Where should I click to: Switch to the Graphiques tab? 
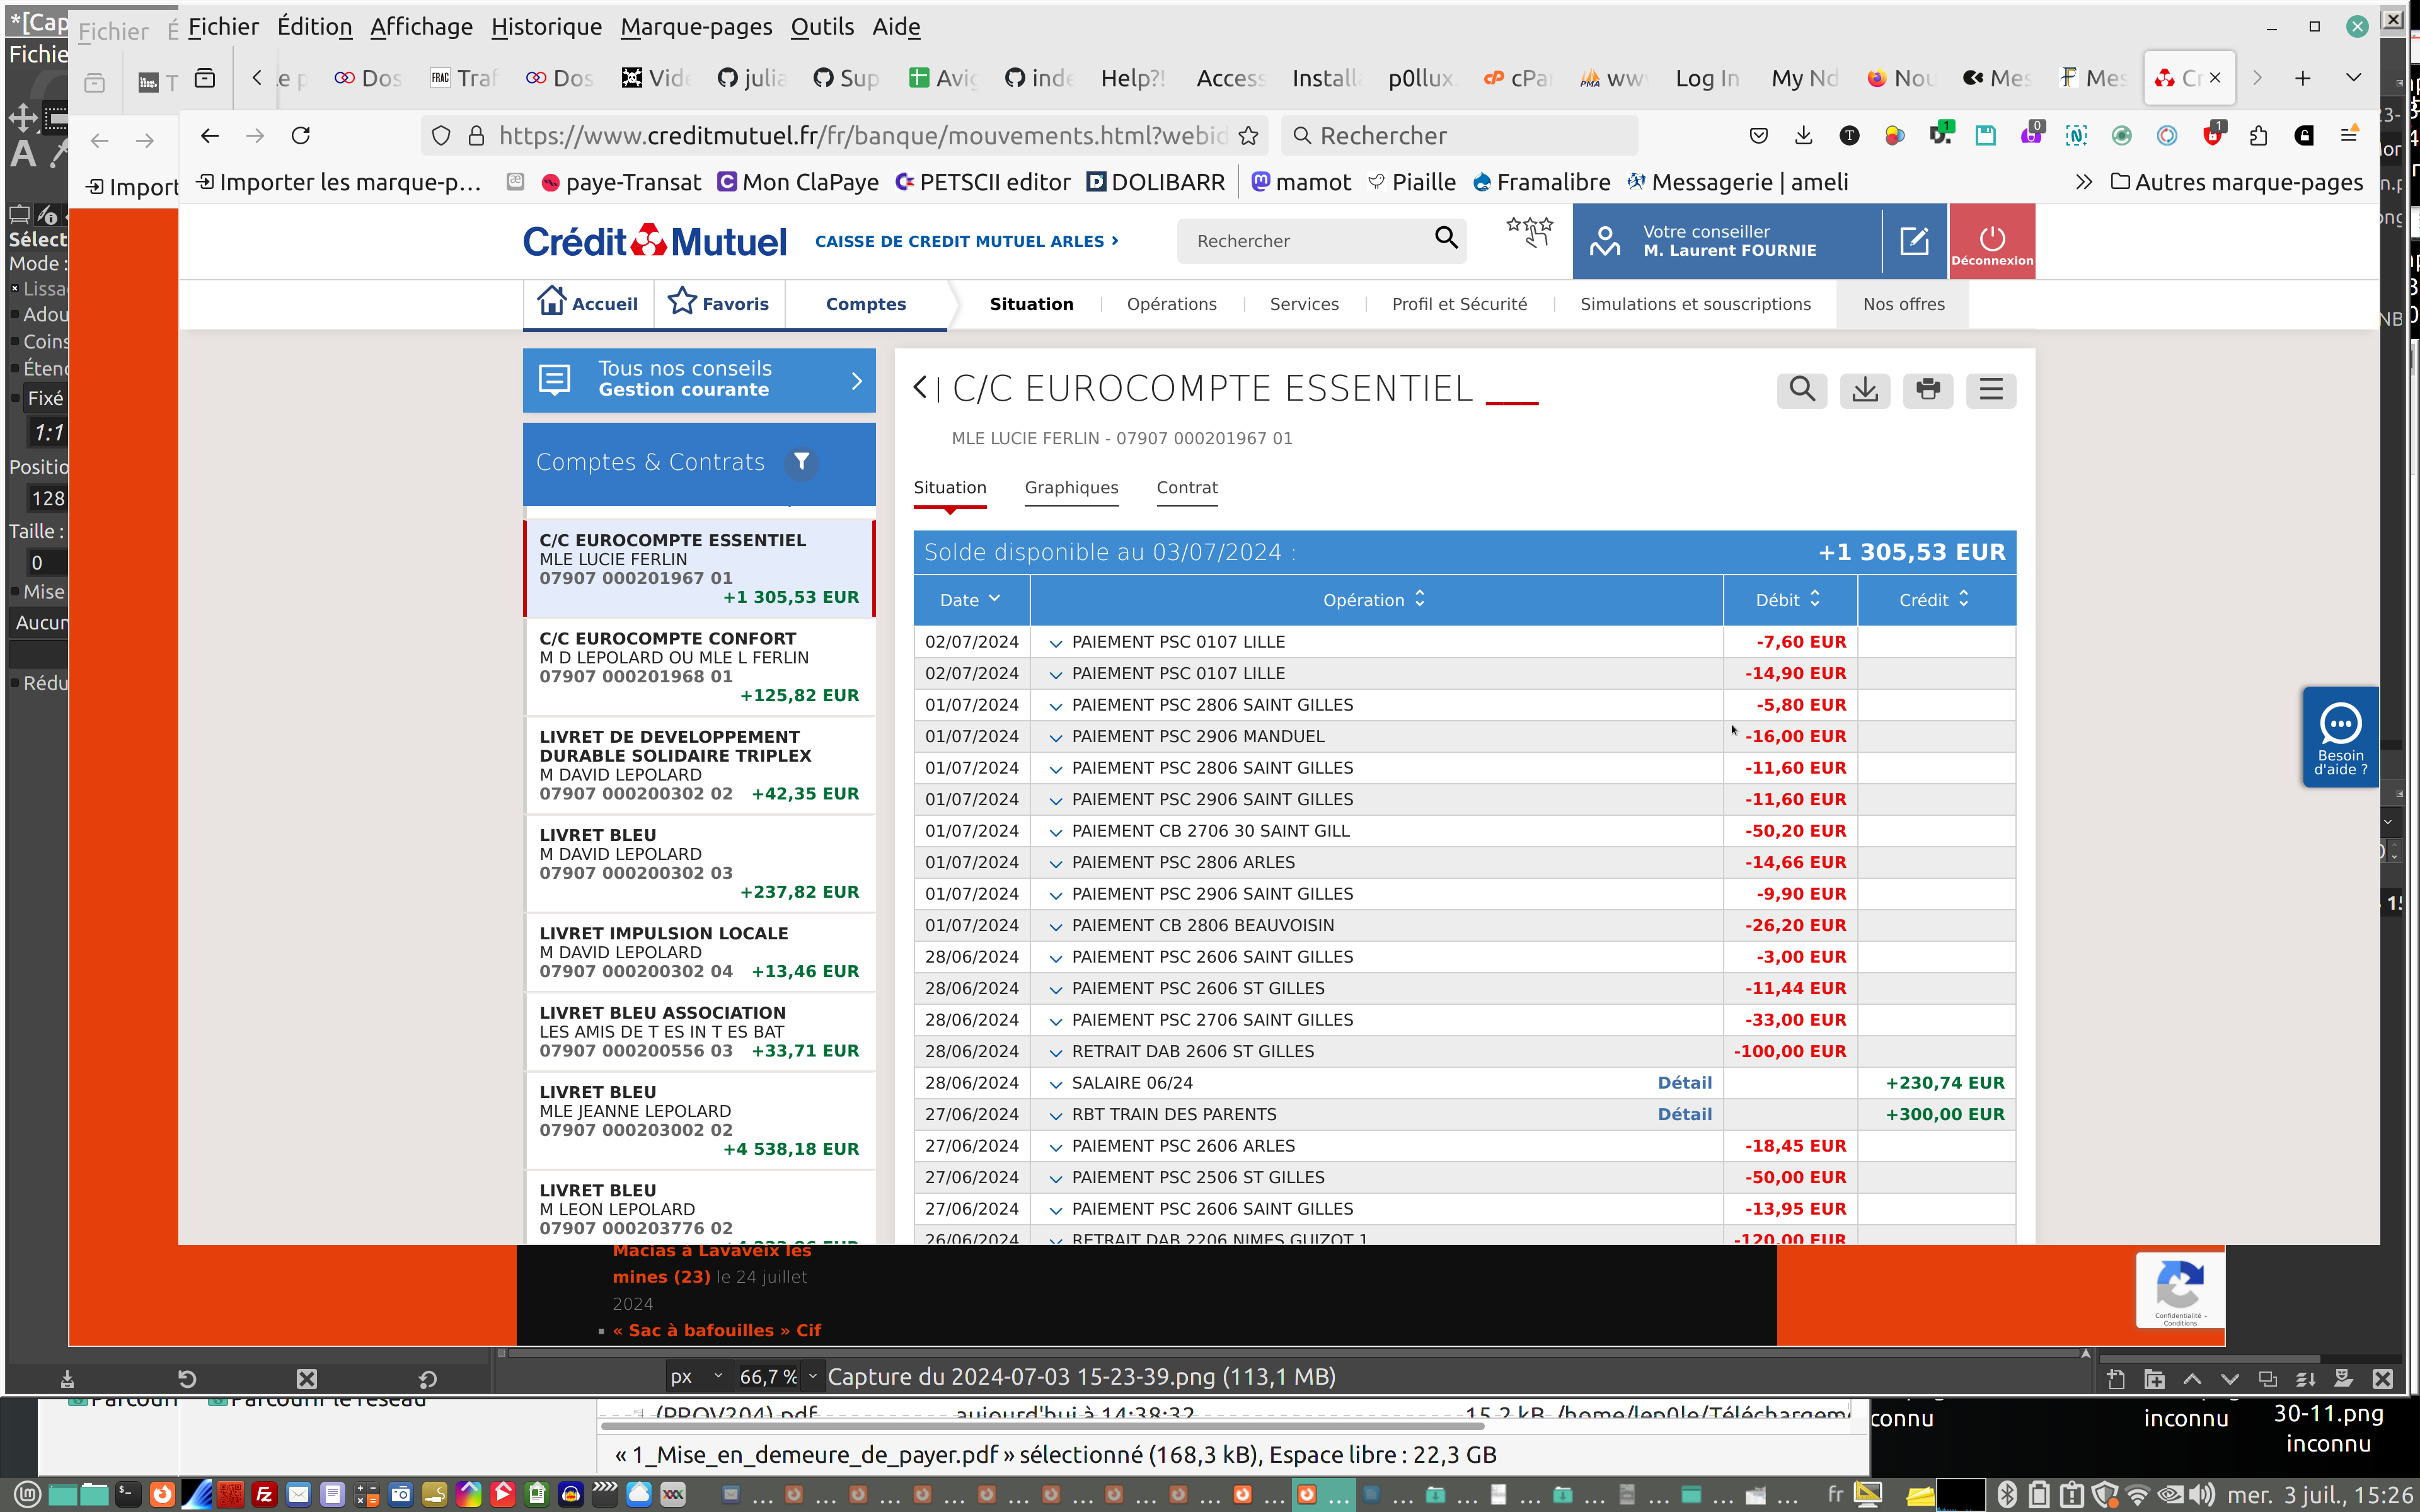coord(1071,488)
